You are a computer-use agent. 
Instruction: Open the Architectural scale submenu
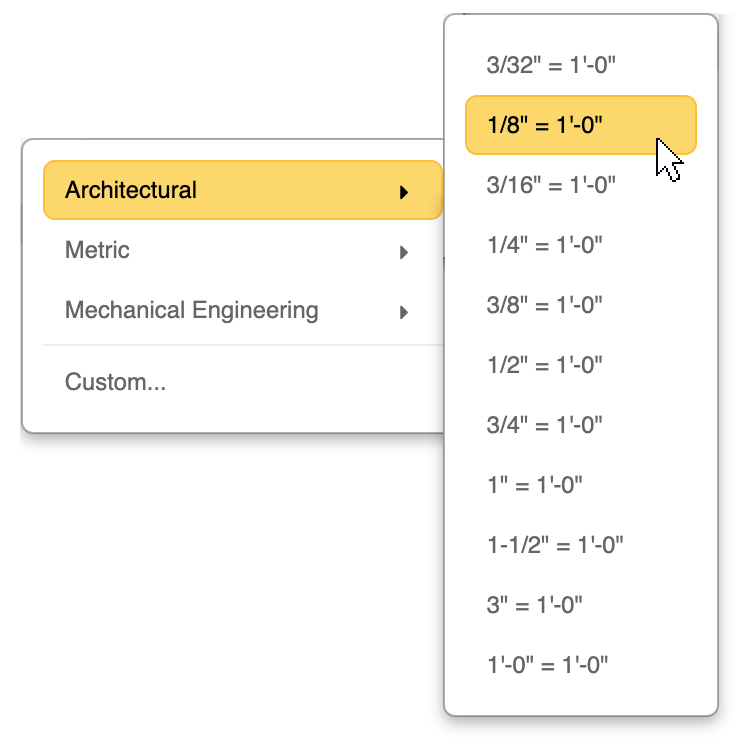131,190
